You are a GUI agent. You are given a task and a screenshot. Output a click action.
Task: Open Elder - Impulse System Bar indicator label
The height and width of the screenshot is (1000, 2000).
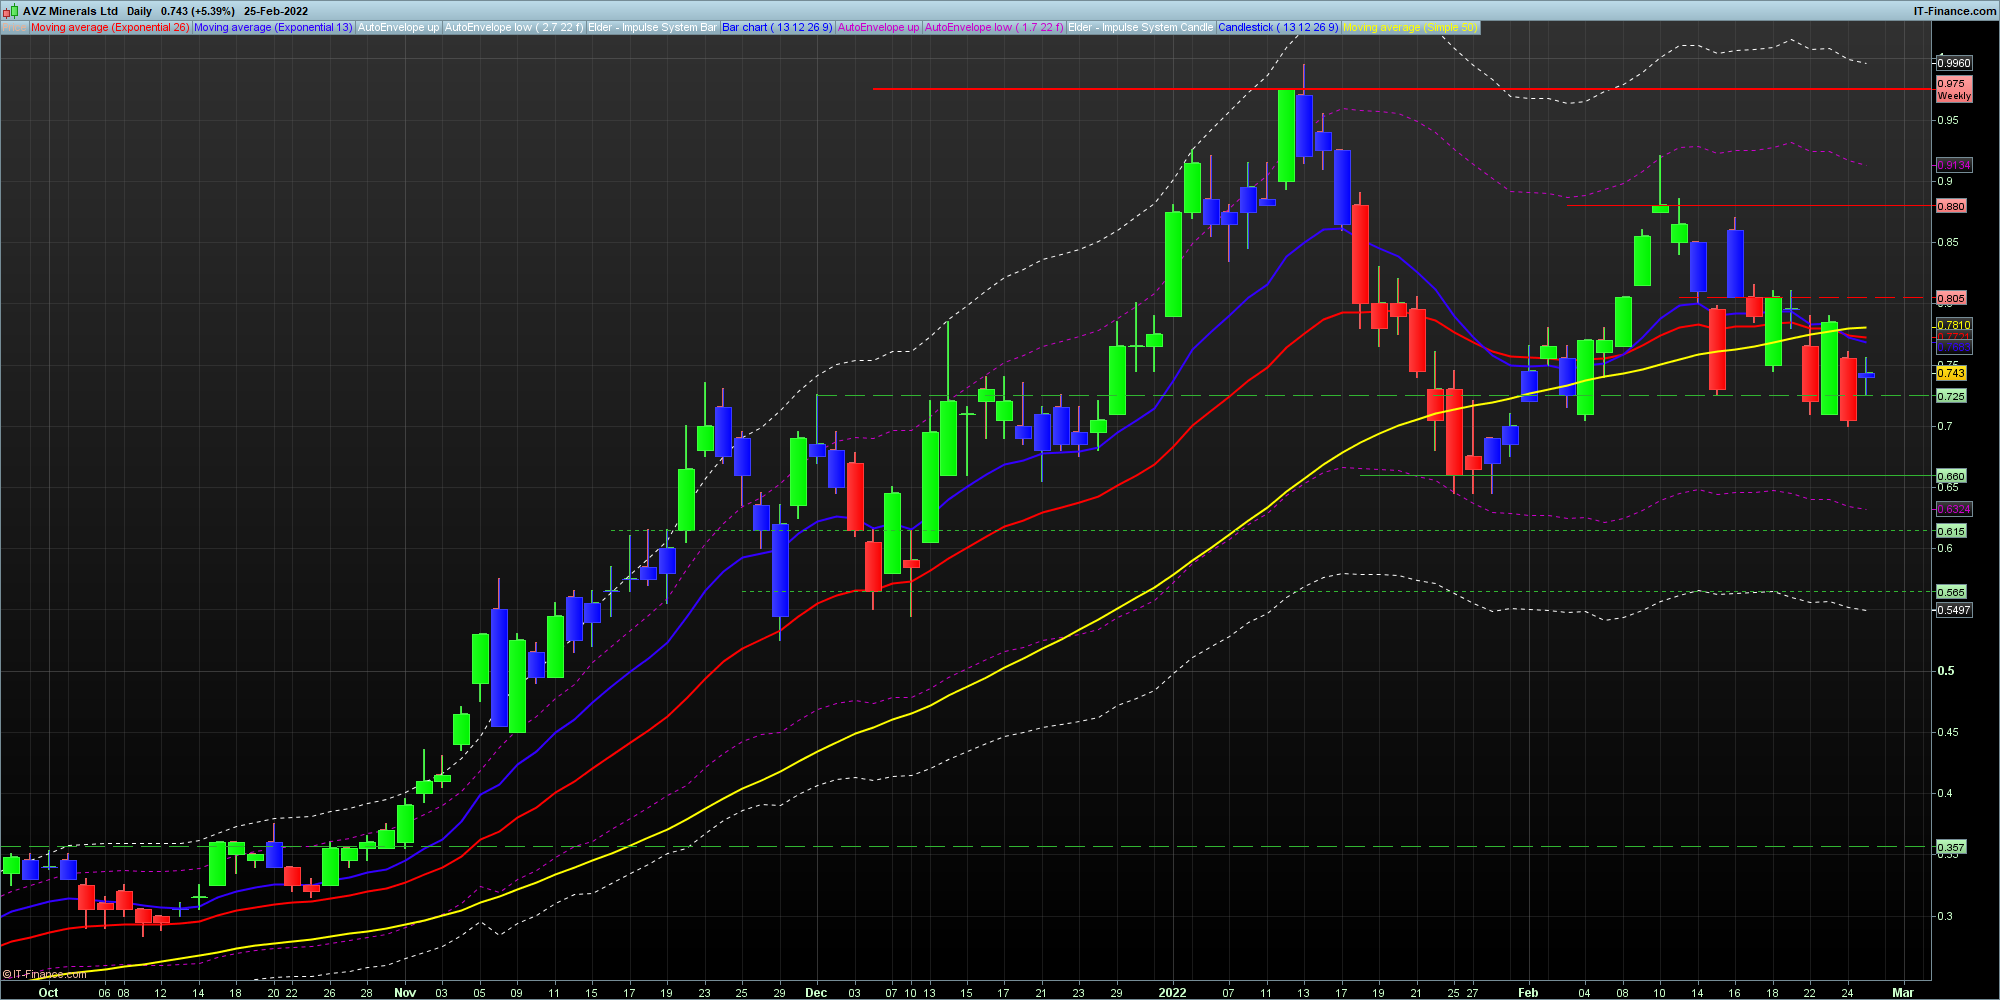coord(652,27)
